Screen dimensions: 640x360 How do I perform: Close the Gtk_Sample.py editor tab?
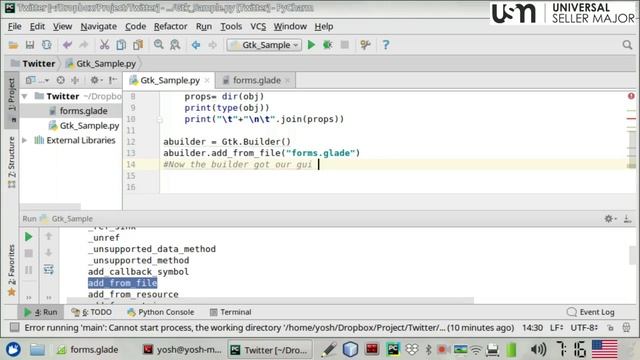pyautogui.click(x=207, y=80)
